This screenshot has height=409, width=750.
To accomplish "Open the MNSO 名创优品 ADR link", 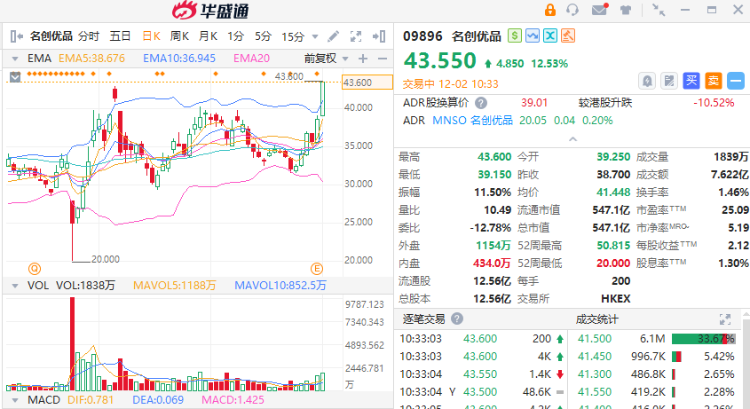I will (x=472, y=120).
